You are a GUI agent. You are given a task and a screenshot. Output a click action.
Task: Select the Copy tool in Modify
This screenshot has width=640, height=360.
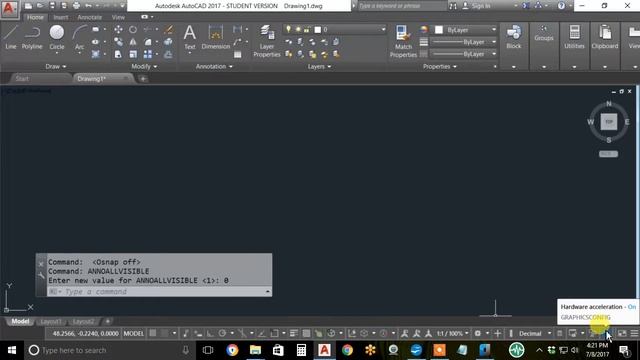point(118,42)
